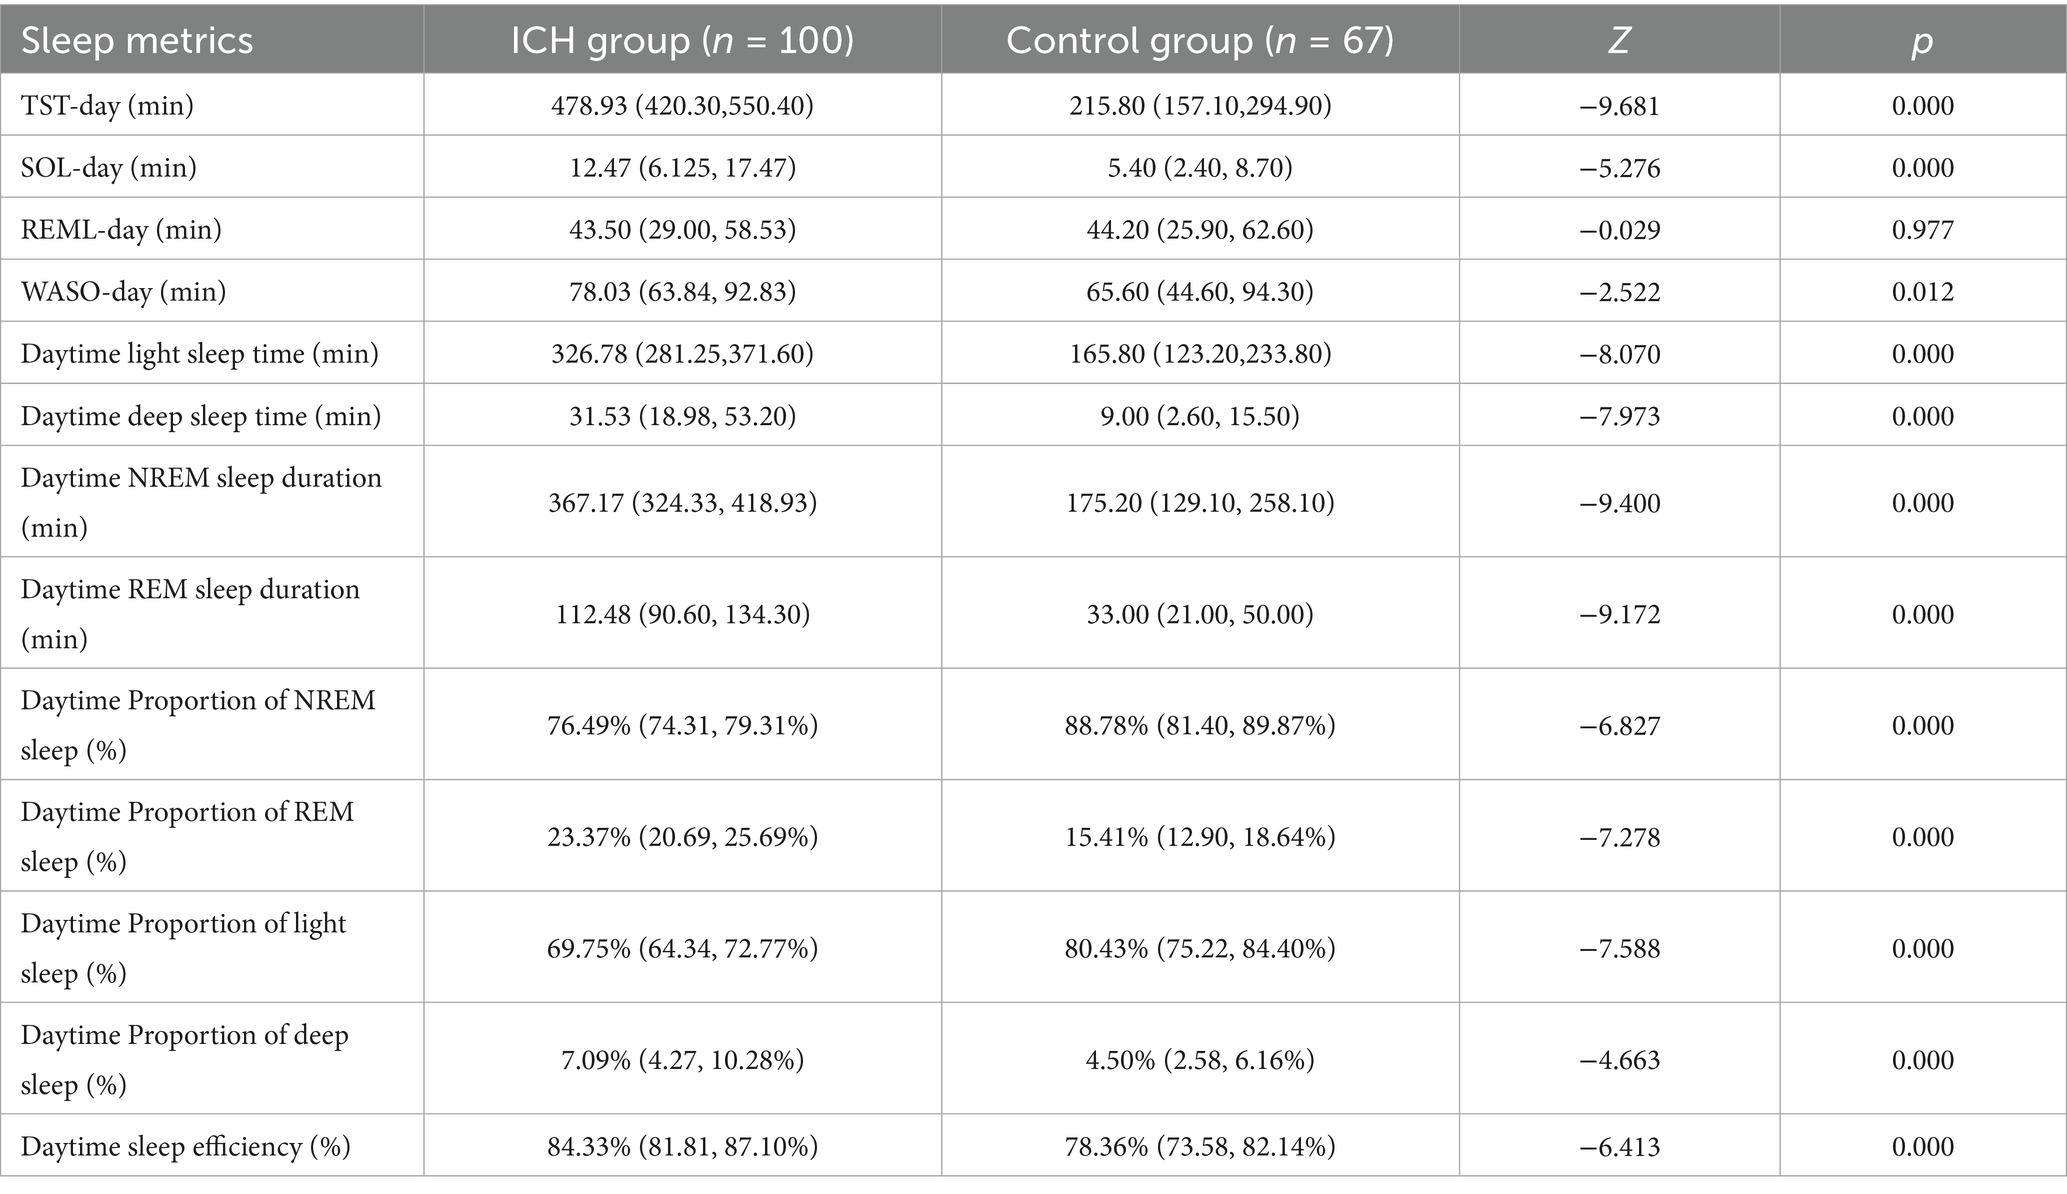
Task: Click the Daytime sleep efficiency (%) label
Action: click(x=185, y=1146)
